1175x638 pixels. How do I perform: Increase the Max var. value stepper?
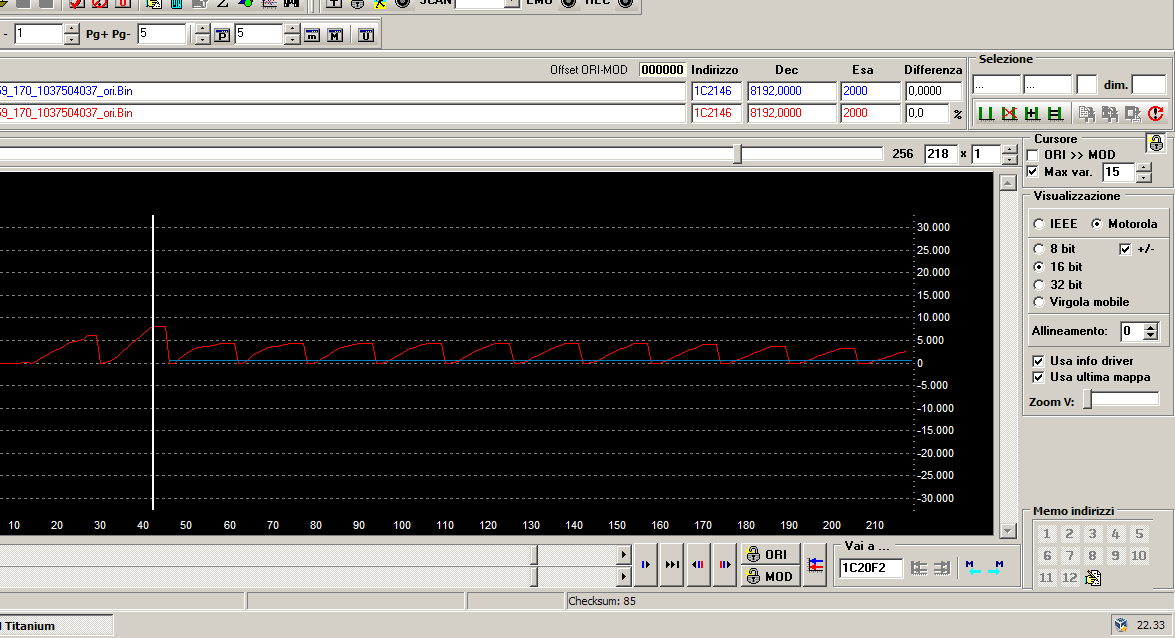pos(1144,168)
